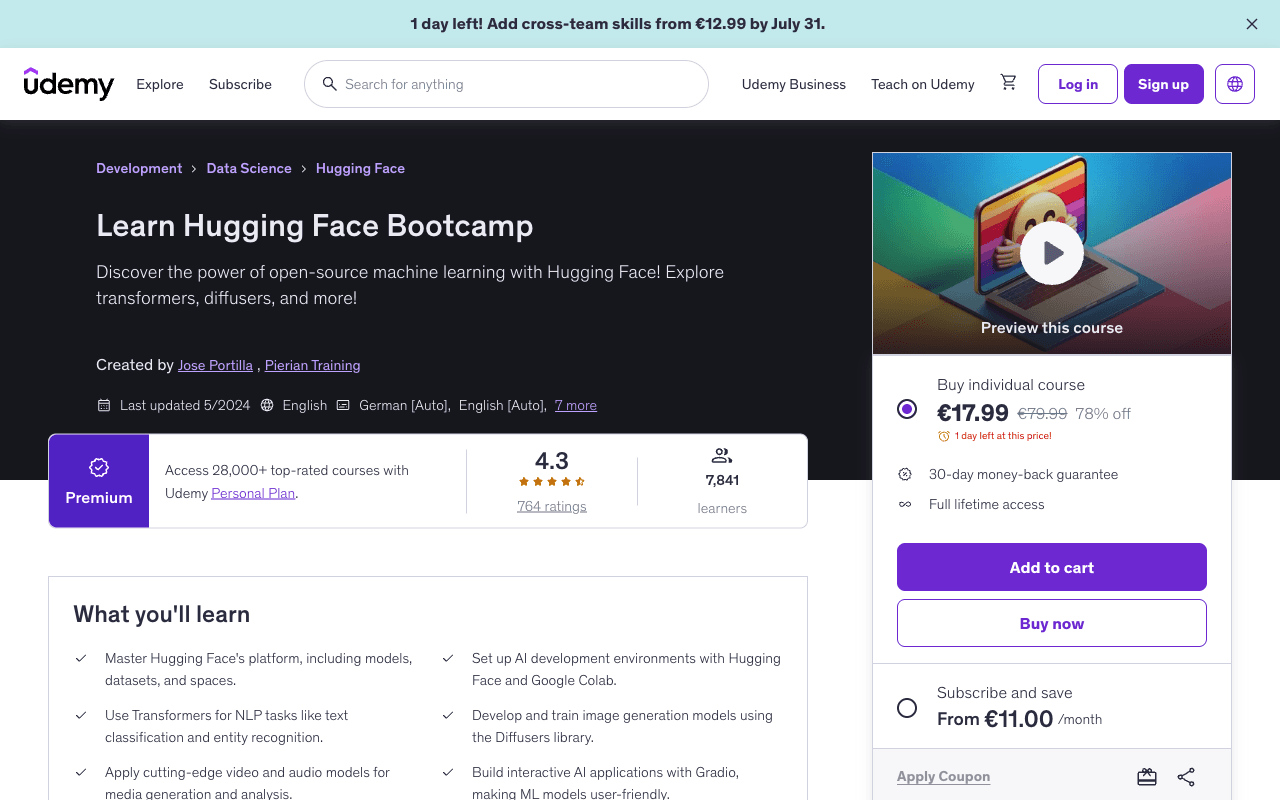Click the alarm clock price icon
Screen dimensions: 1280x800
[x=944, y=436]
